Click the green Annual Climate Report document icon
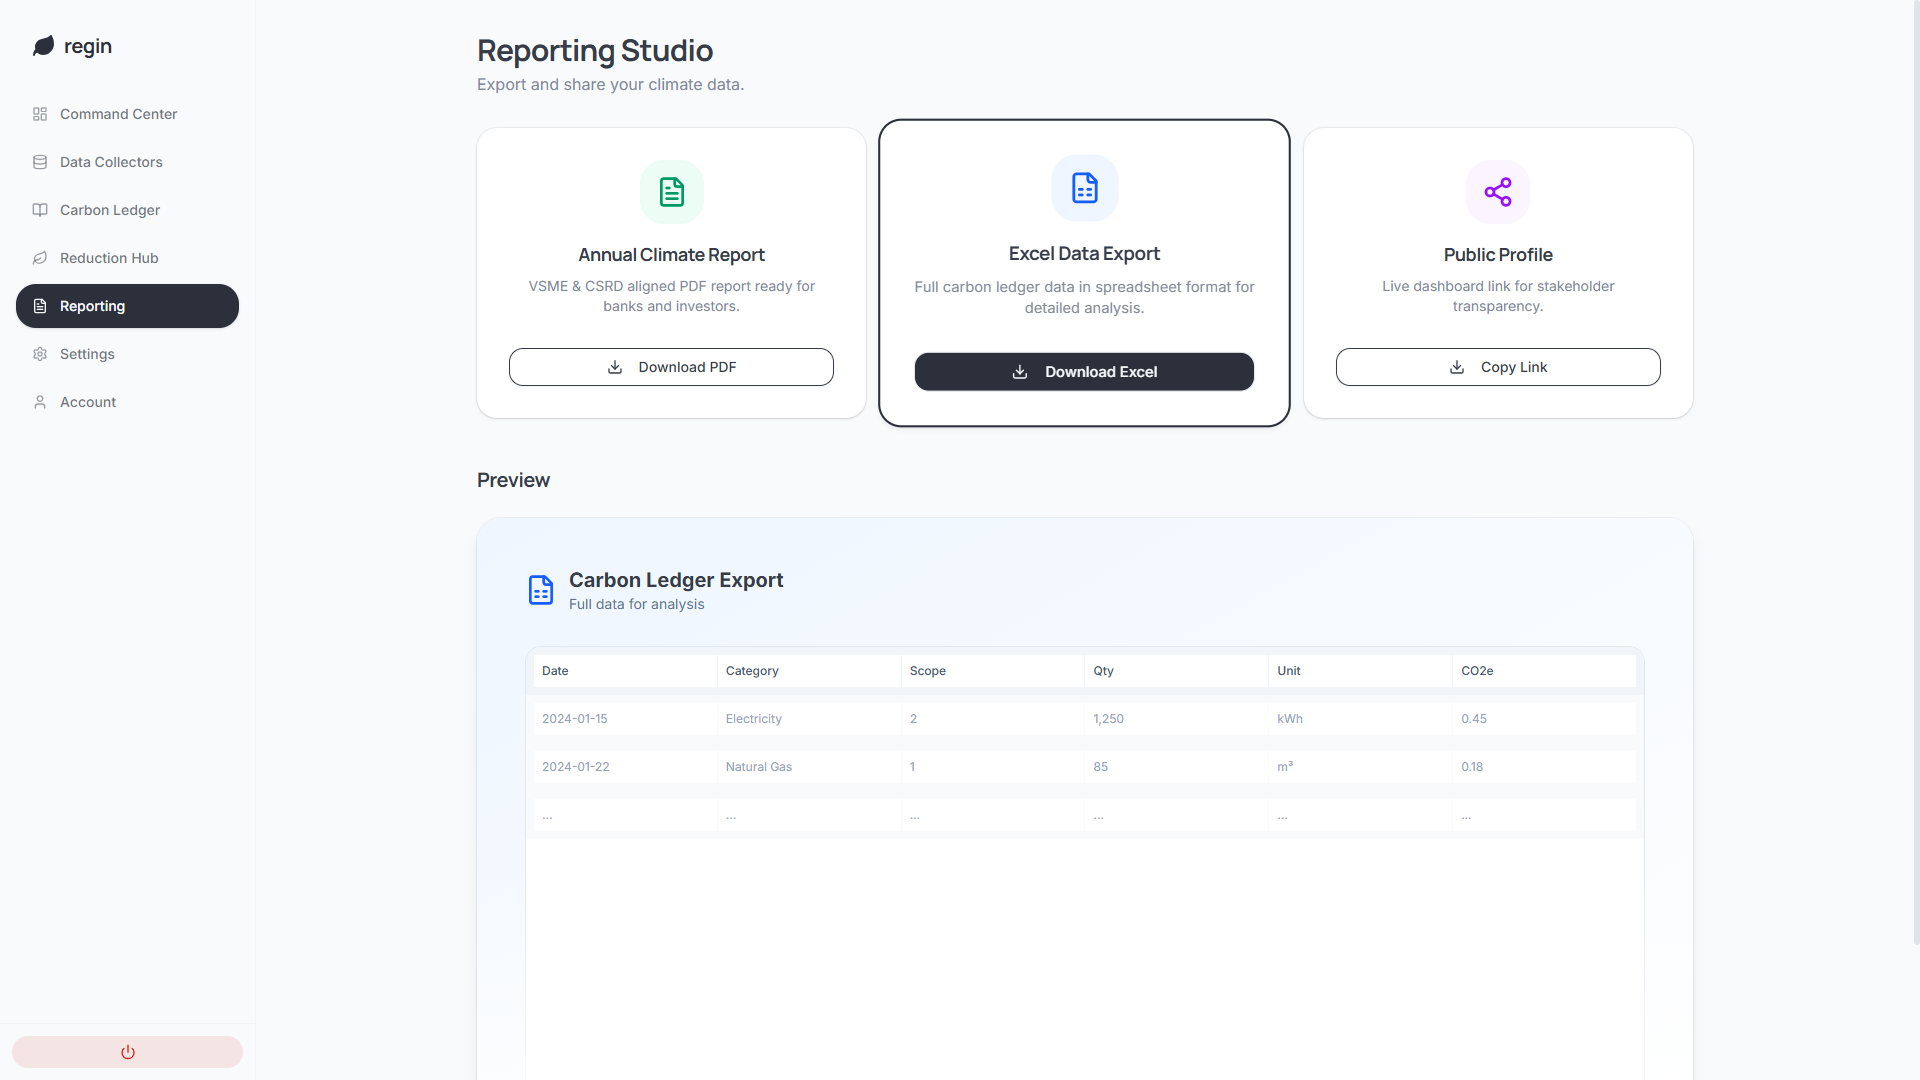This screenshot has width=1920, height=1080. pos(672,192)
